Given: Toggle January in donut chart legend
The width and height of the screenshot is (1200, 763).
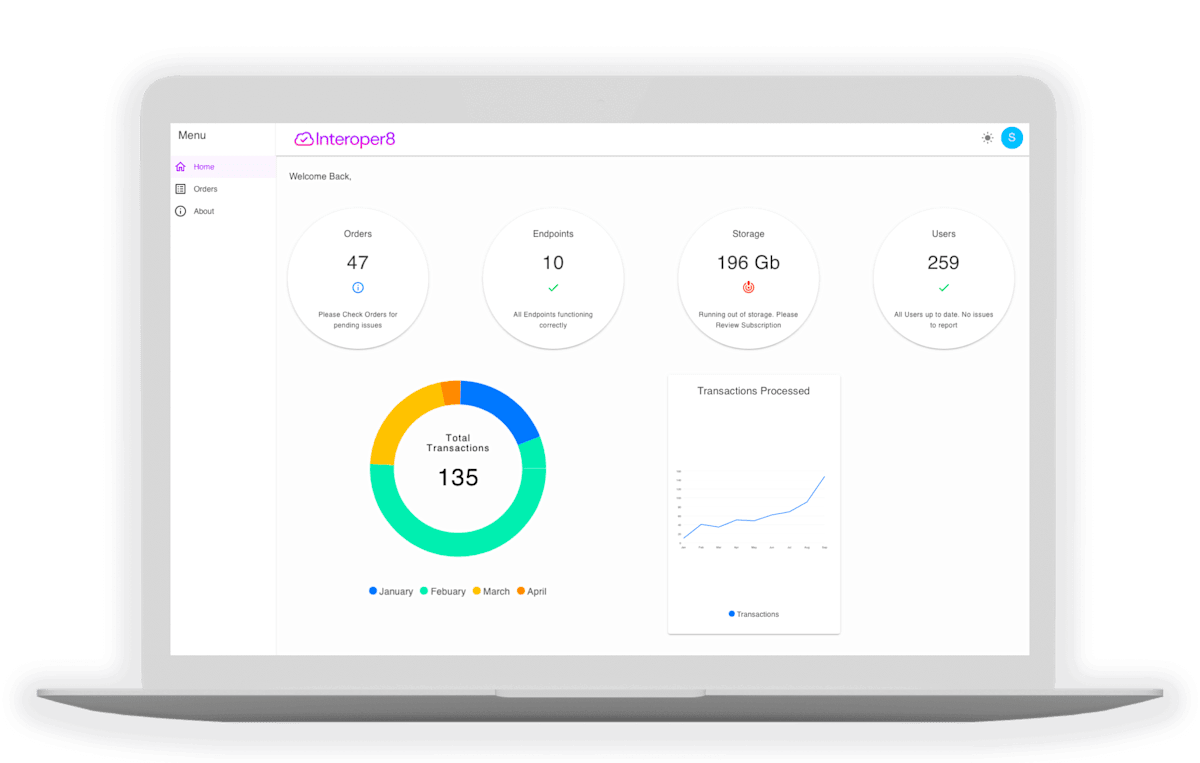Looking at the screenshot, I should tap(391, 591).
